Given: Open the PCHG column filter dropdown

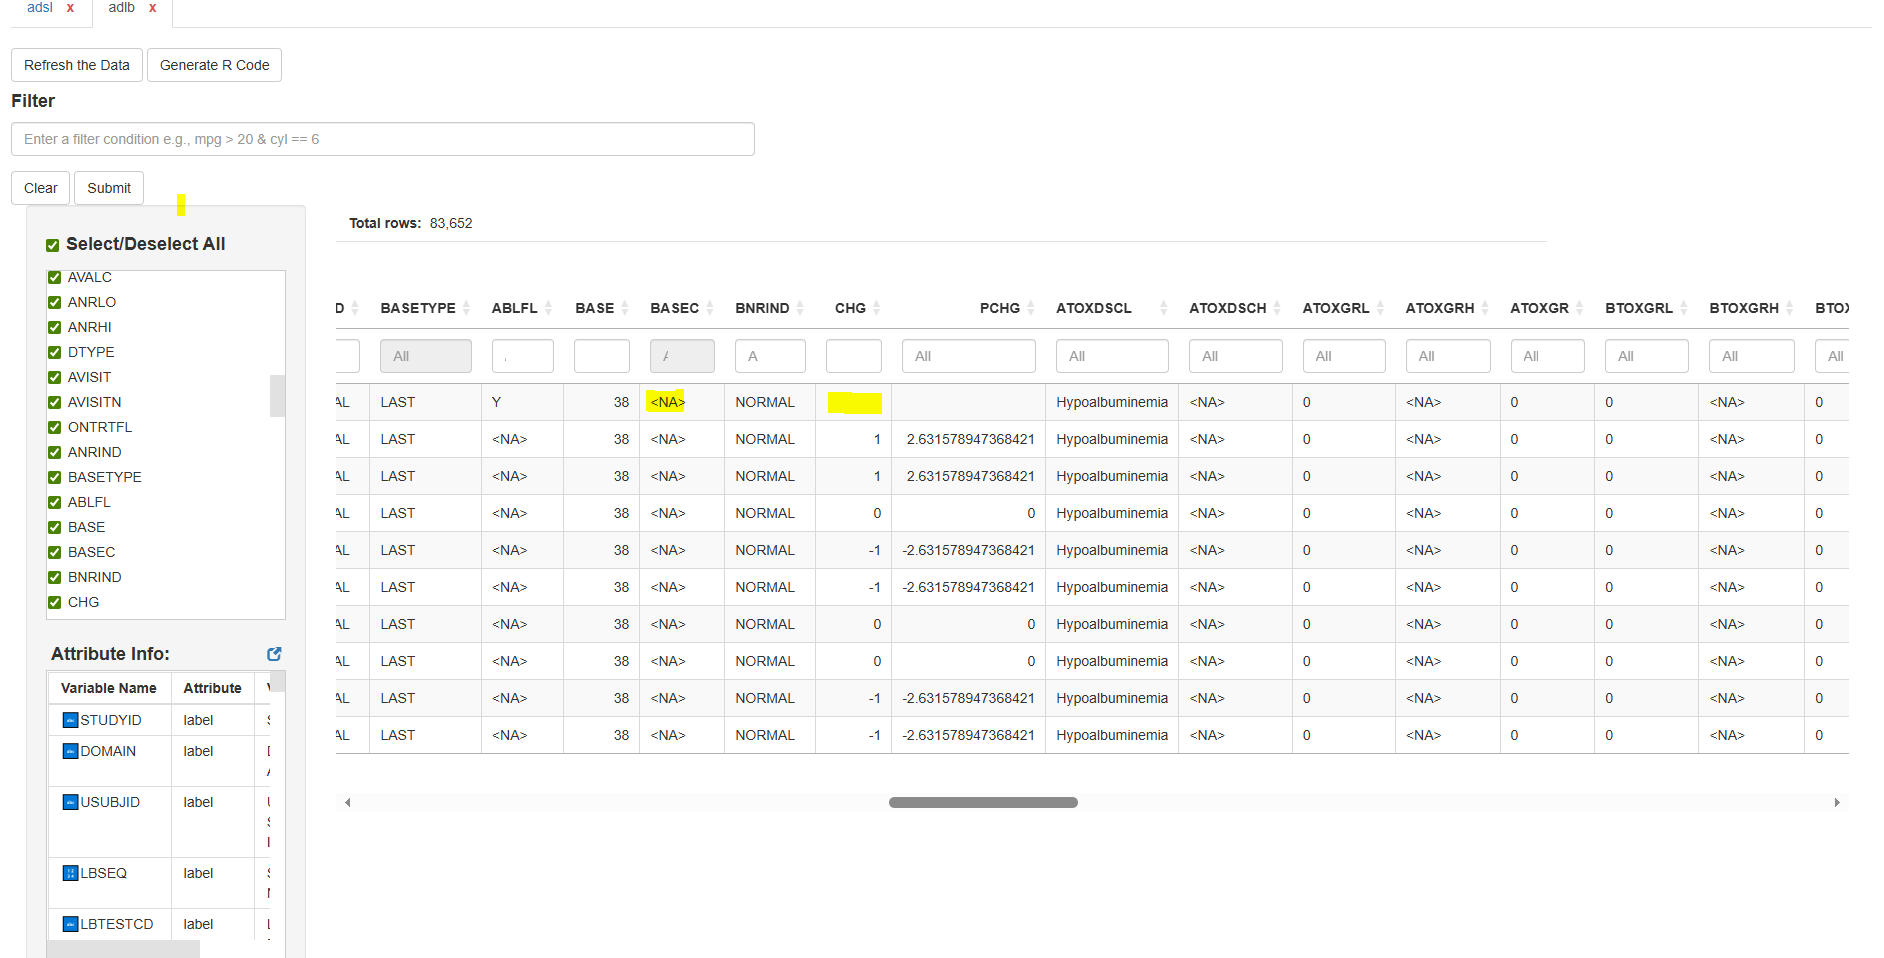Looking at the screenshot, I should (968, 356).
